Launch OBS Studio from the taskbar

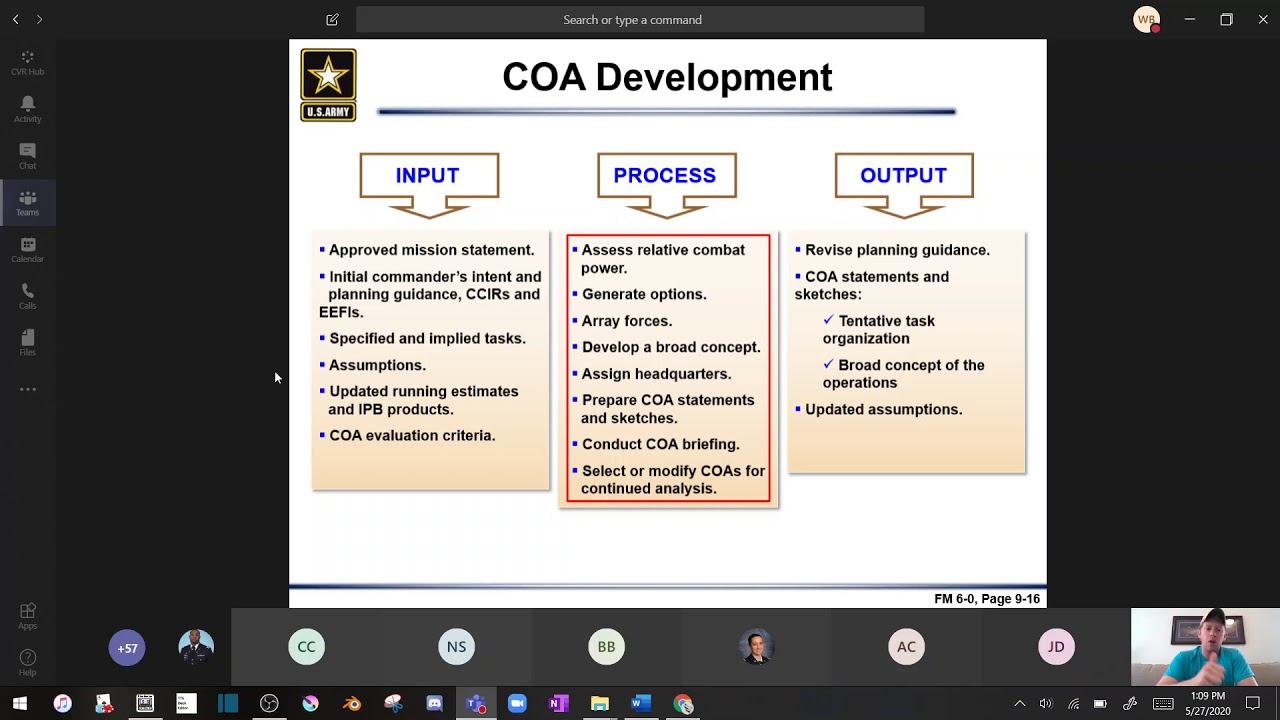[269, 703]
